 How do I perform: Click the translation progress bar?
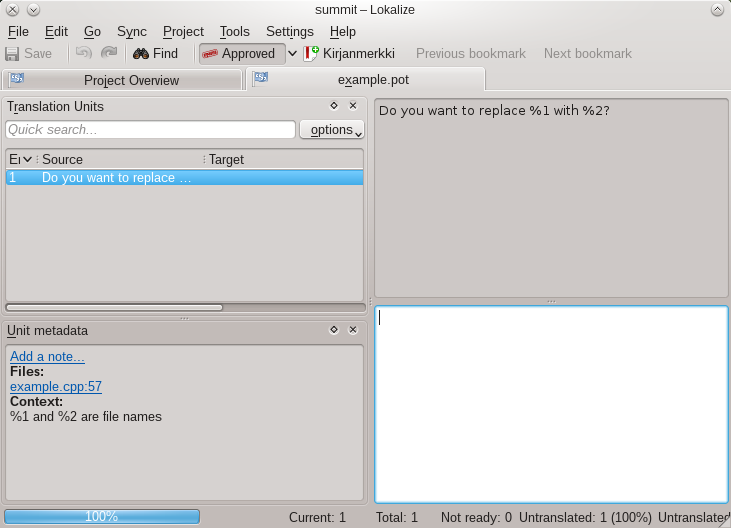[x=102, y=517]
